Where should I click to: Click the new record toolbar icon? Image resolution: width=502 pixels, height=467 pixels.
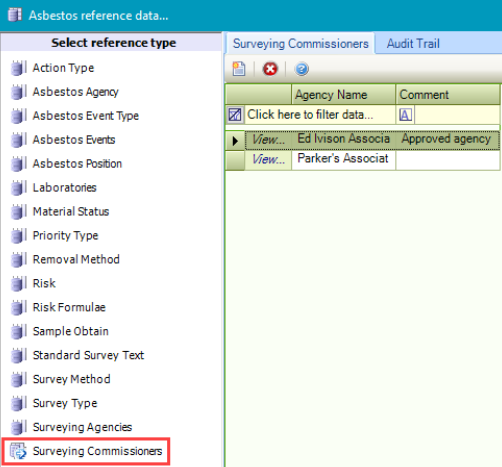pos(239,69)
